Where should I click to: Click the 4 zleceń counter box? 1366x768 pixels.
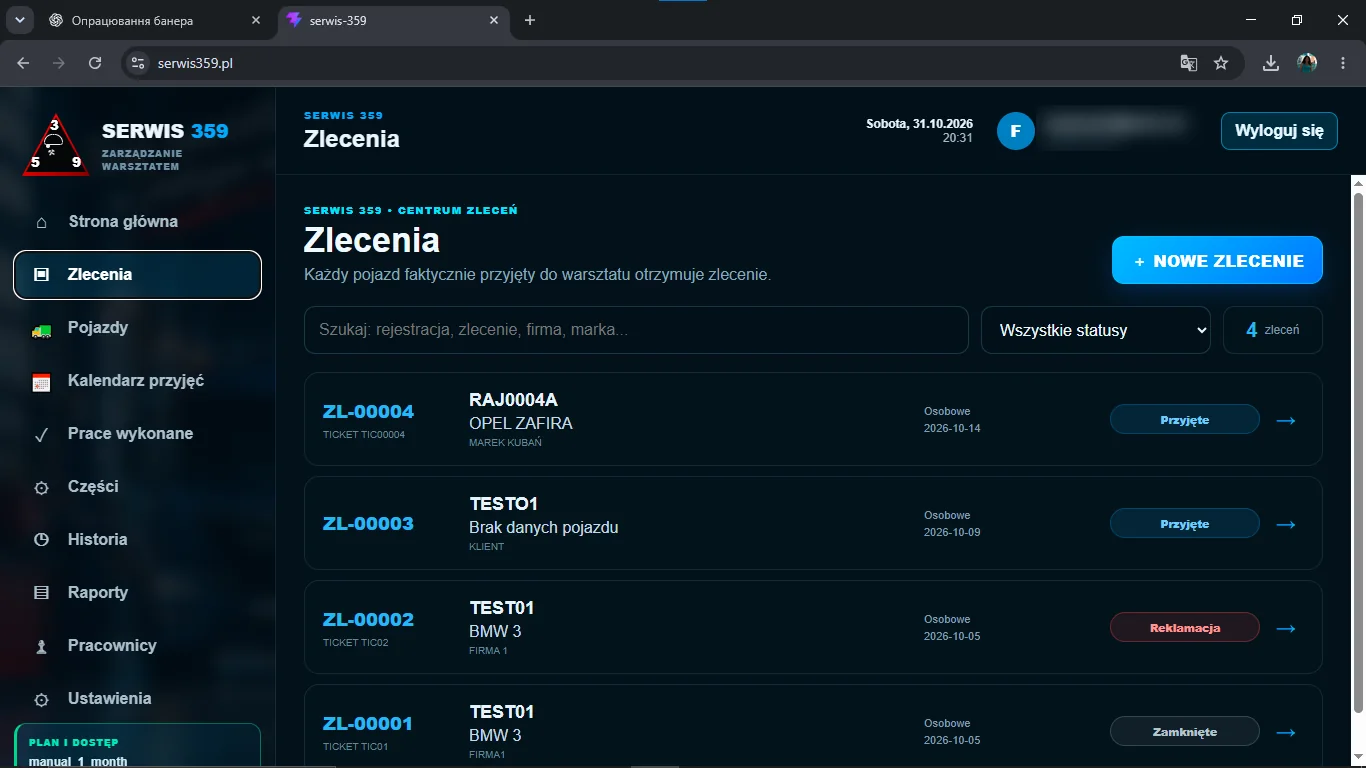(1273, 330)
